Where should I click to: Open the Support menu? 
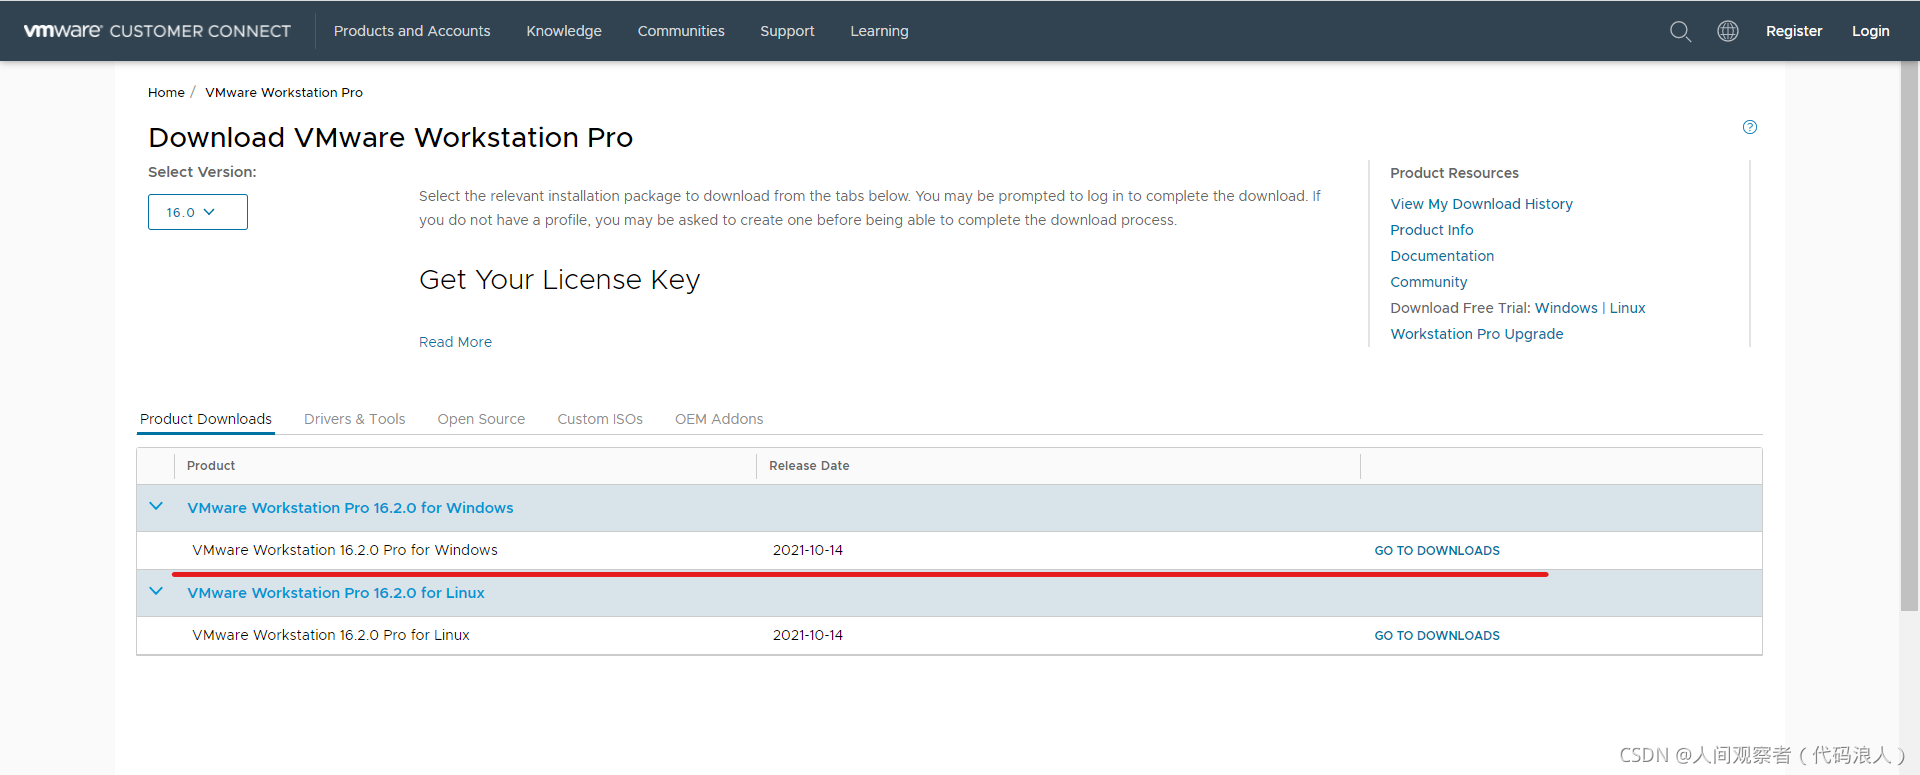pyautogui.click(x=787, y=31)
